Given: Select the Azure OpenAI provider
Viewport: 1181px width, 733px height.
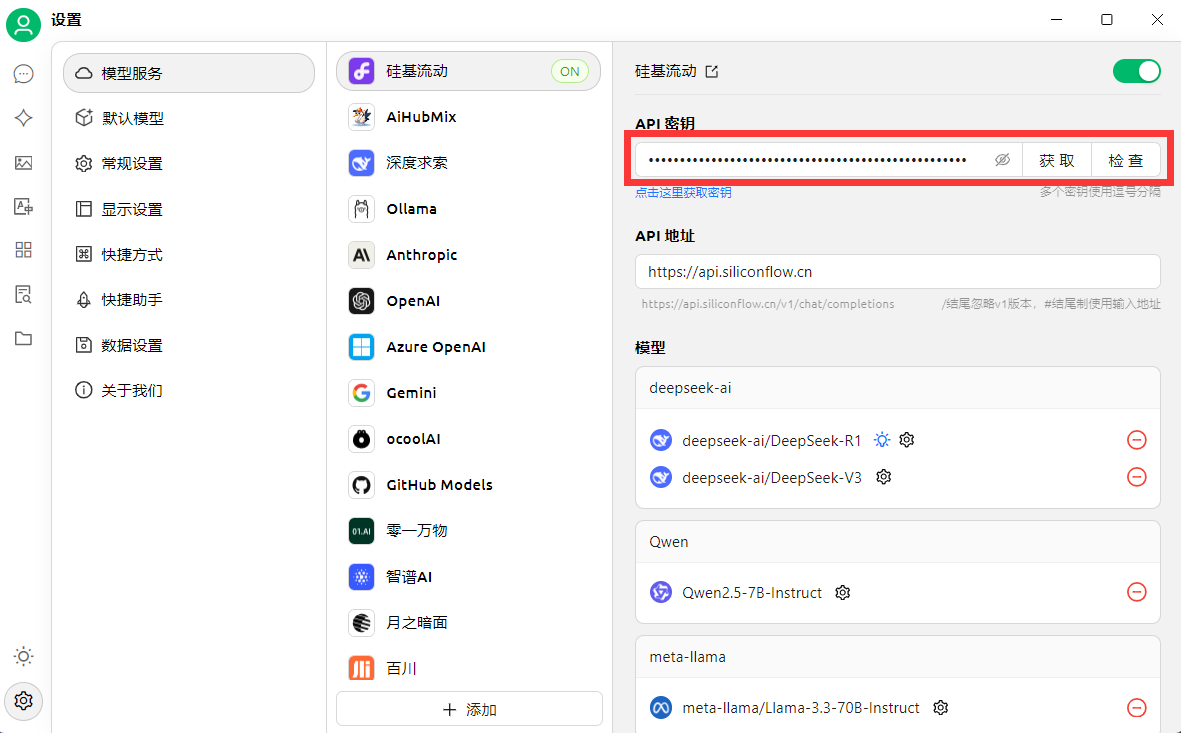Looking at the screenshot, I should [x=468, y=347].
